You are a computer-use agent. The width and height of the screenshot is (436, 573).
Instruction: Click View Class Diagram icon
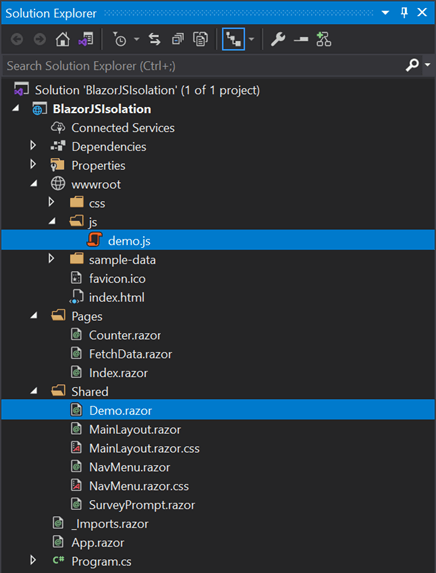point(324,39)
